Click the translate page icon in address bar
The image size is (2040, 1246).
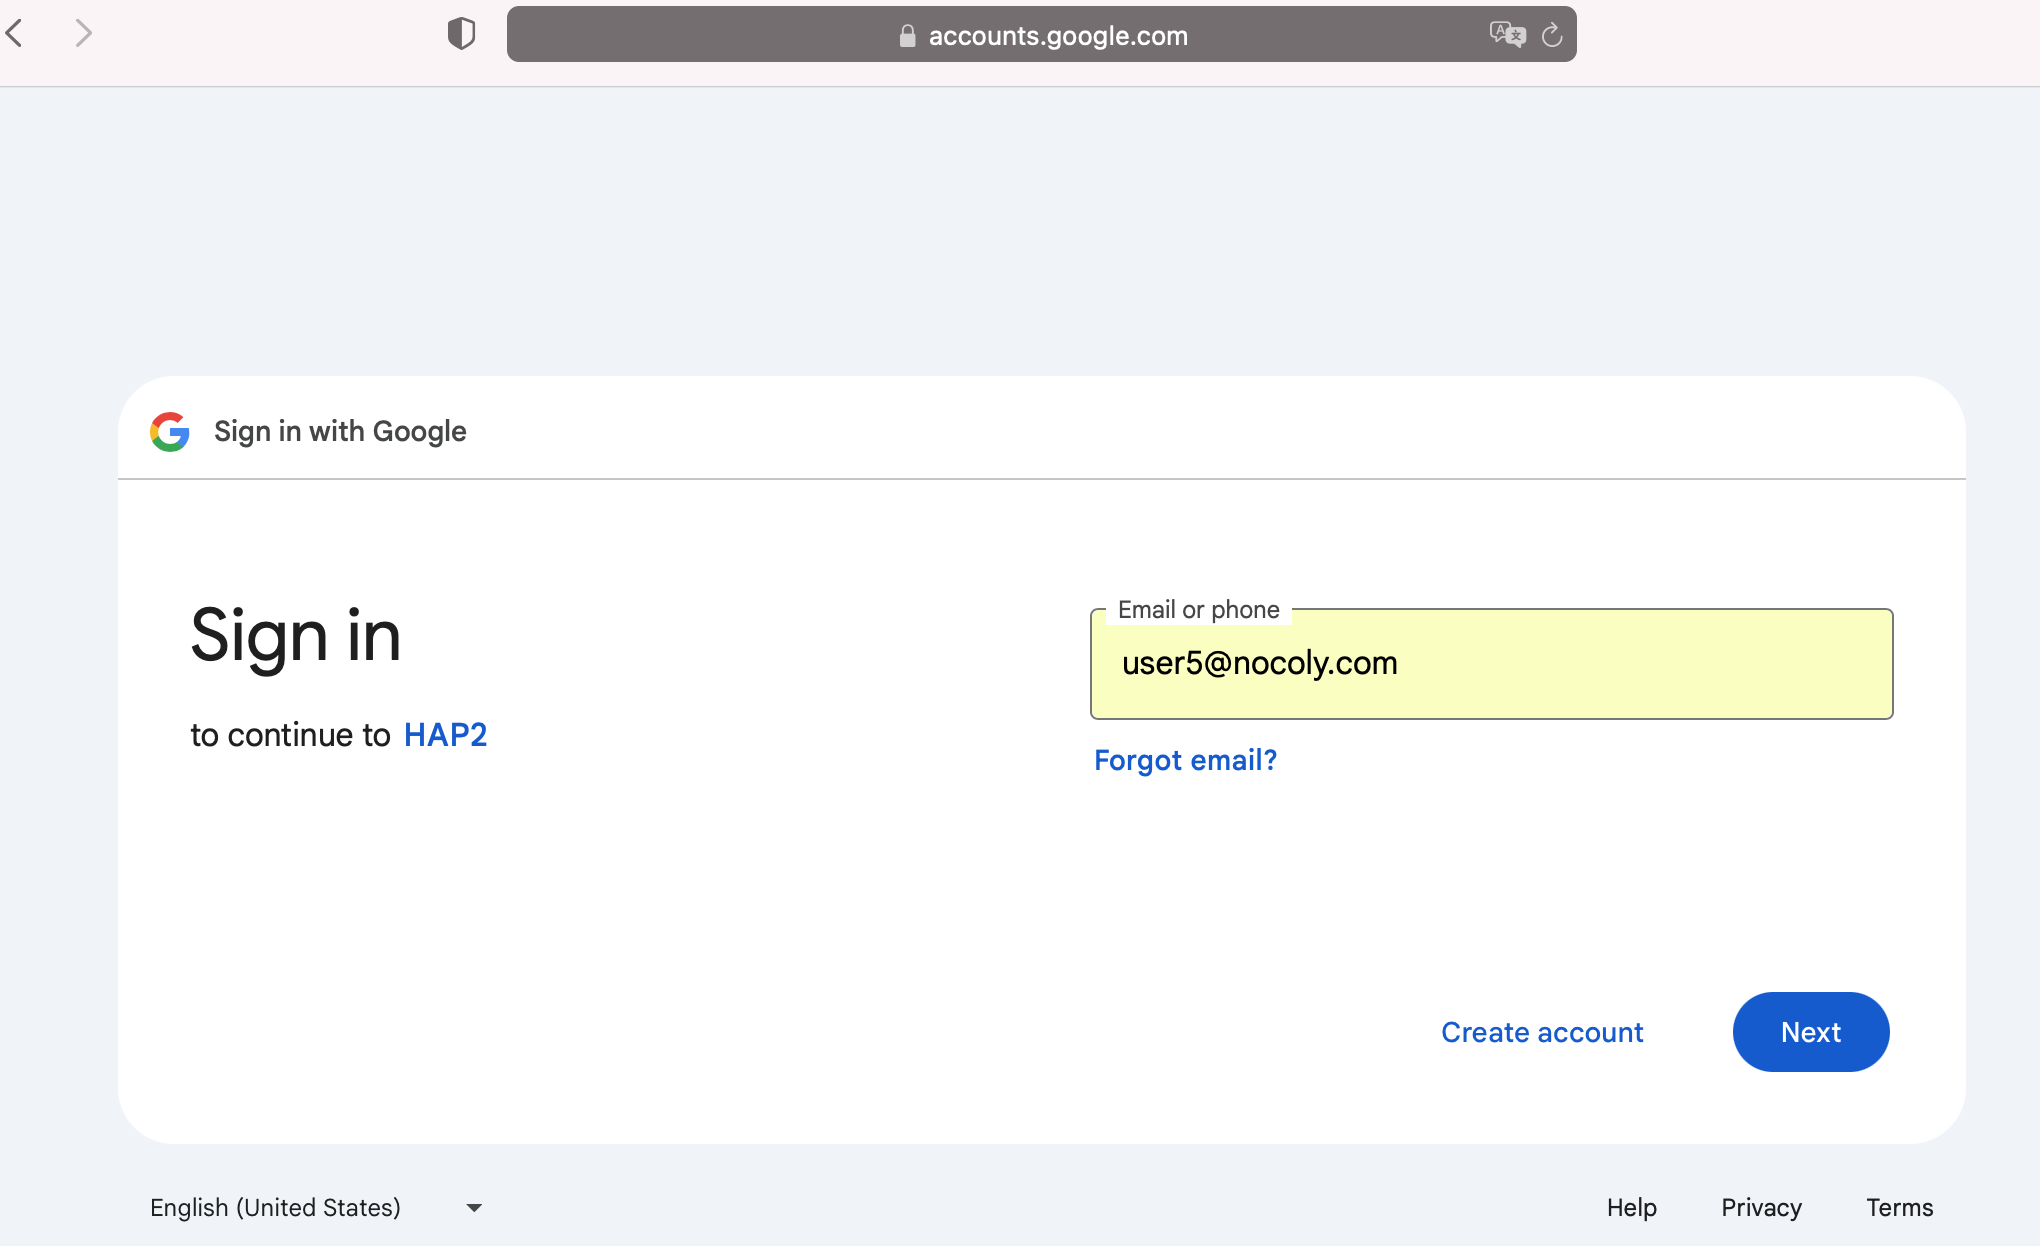pos(1507,35)
